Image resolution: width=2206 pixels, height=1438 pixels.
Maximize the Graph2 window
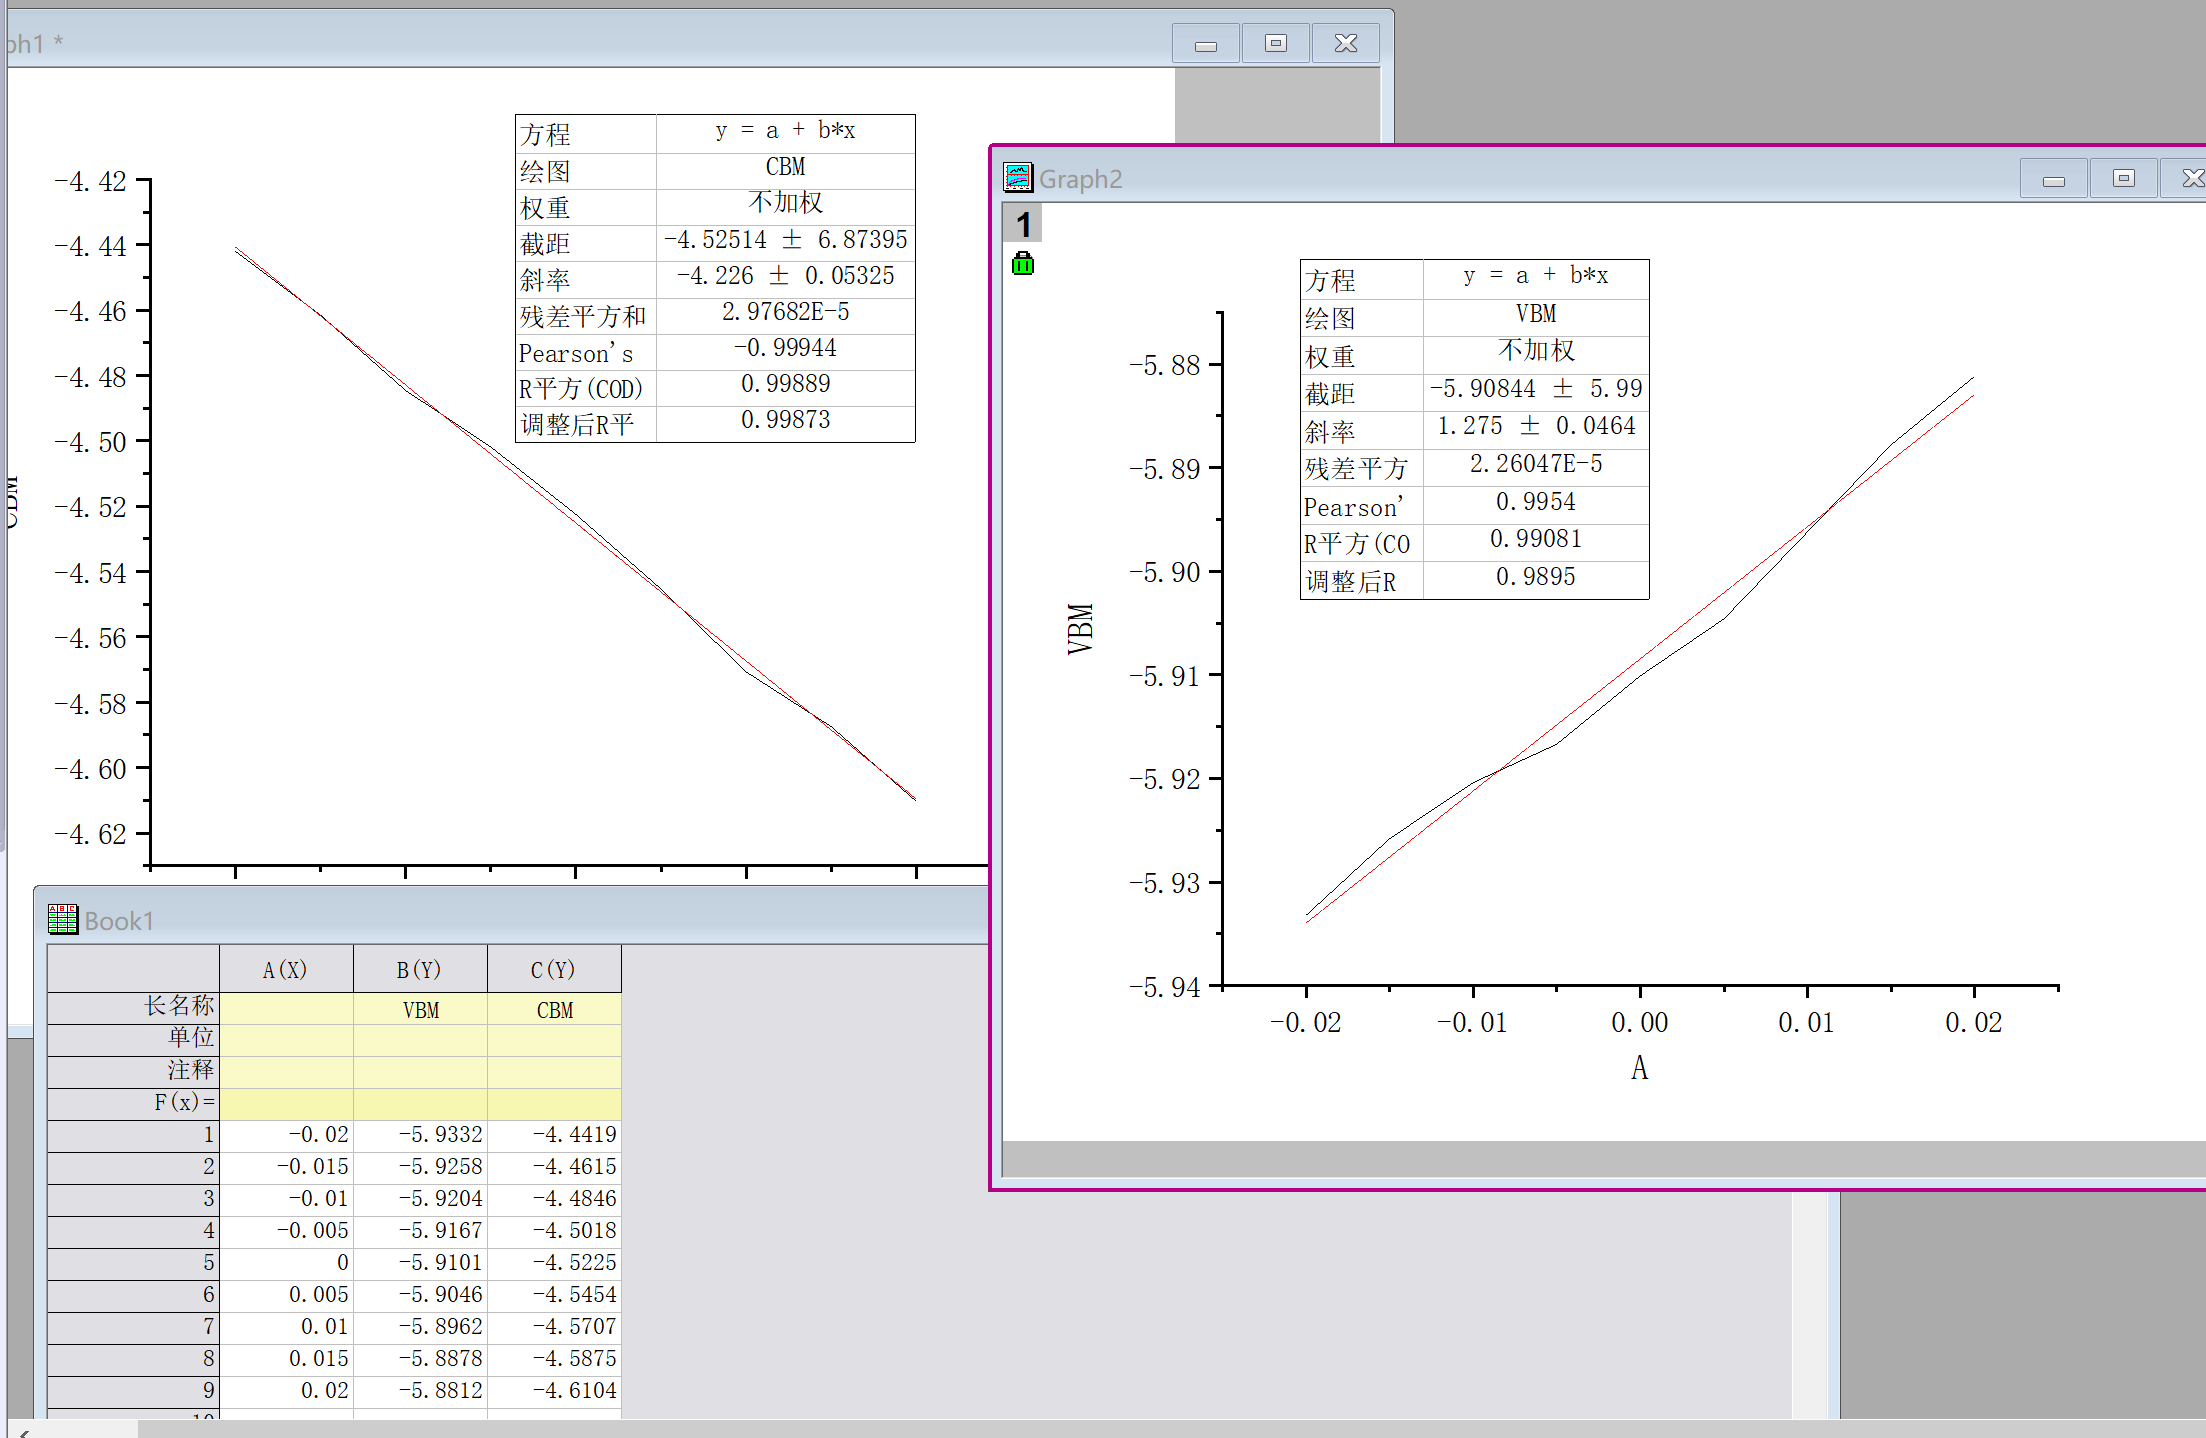2123,179
